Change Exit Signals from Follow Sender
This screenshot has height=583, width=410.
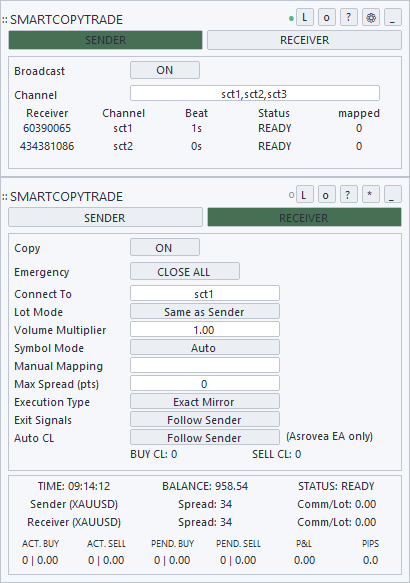[205, 419]
